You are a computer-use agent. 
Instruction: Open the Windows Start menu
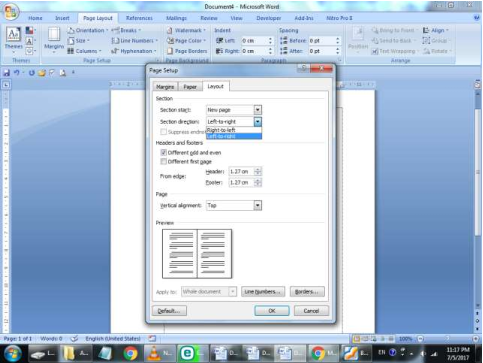[13, 353]
